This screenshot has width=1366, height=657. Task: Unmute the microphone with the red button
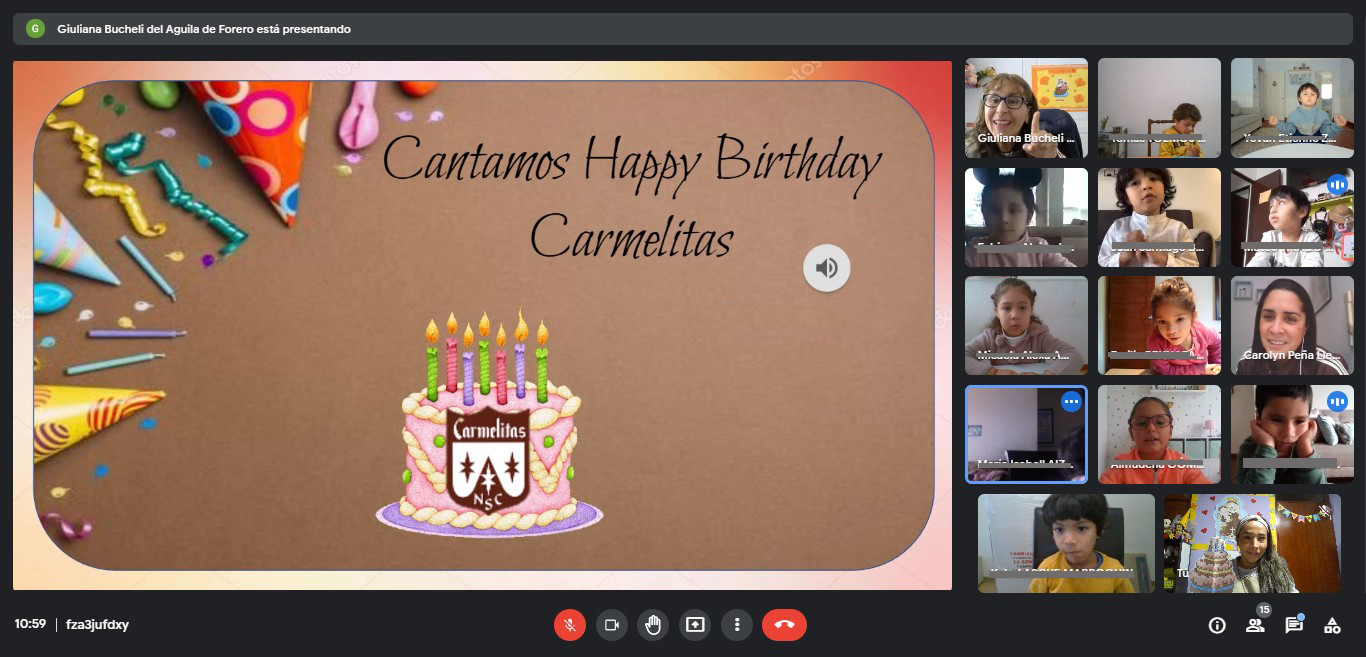pyautogui.click(x=570, y=625)
